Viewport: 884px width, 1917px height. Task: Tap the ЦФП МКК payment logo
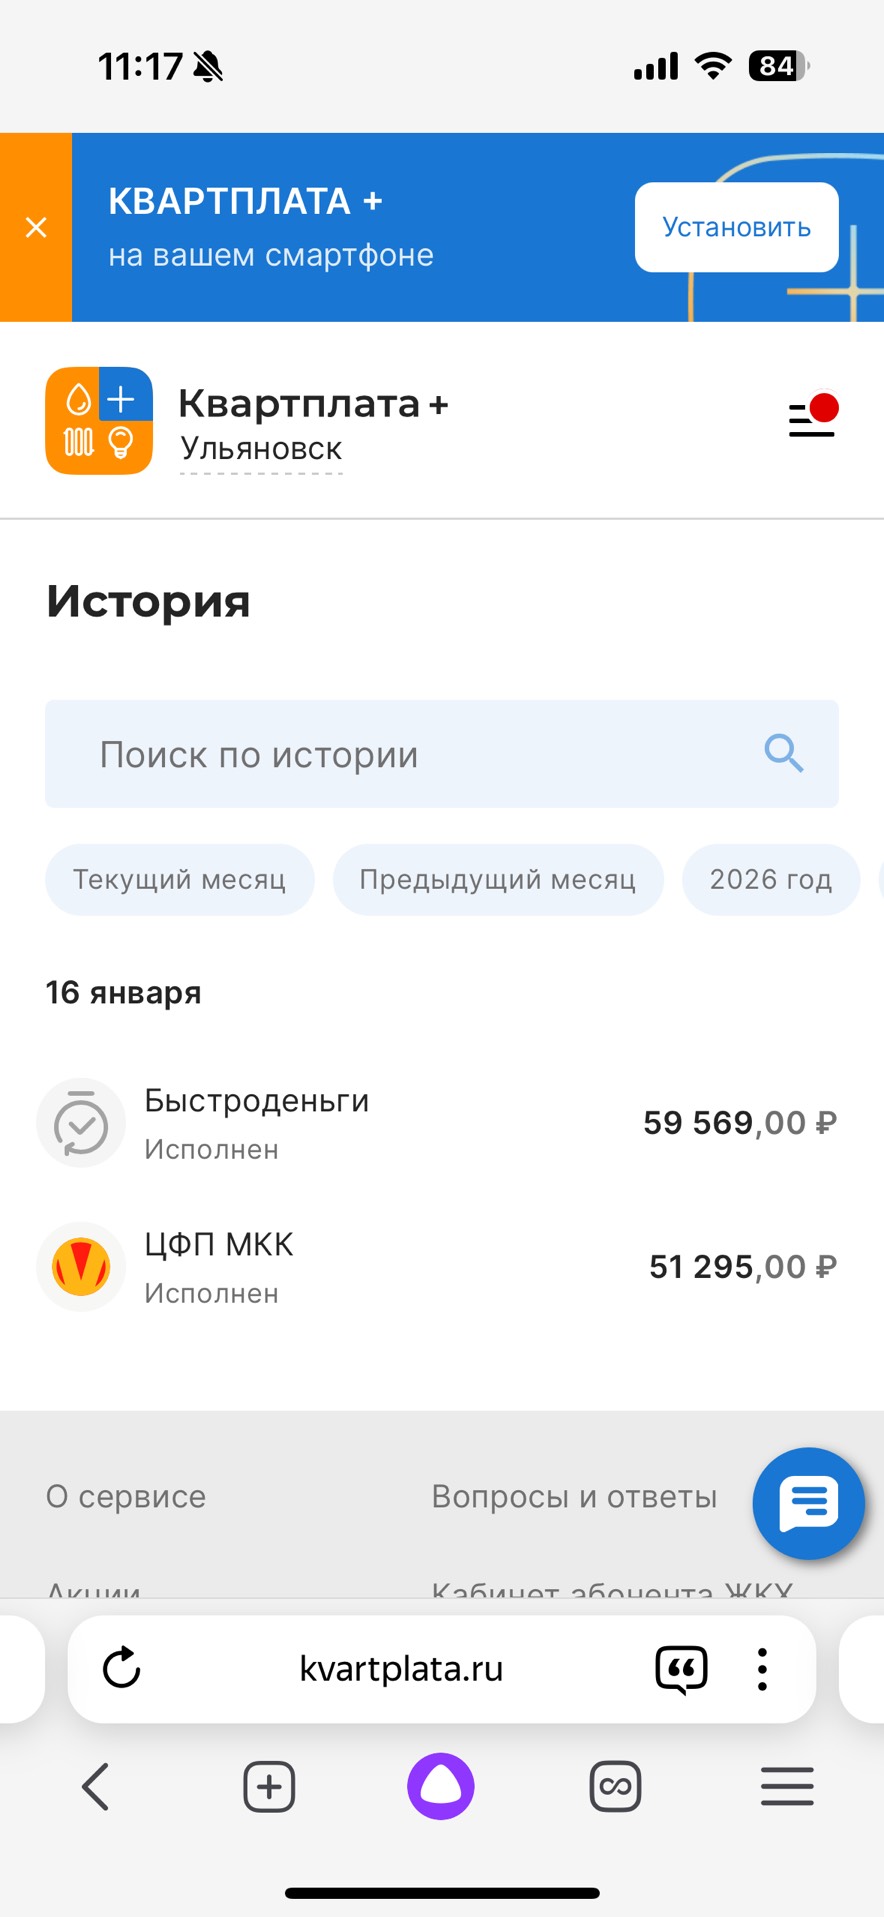coord(81,1266)
